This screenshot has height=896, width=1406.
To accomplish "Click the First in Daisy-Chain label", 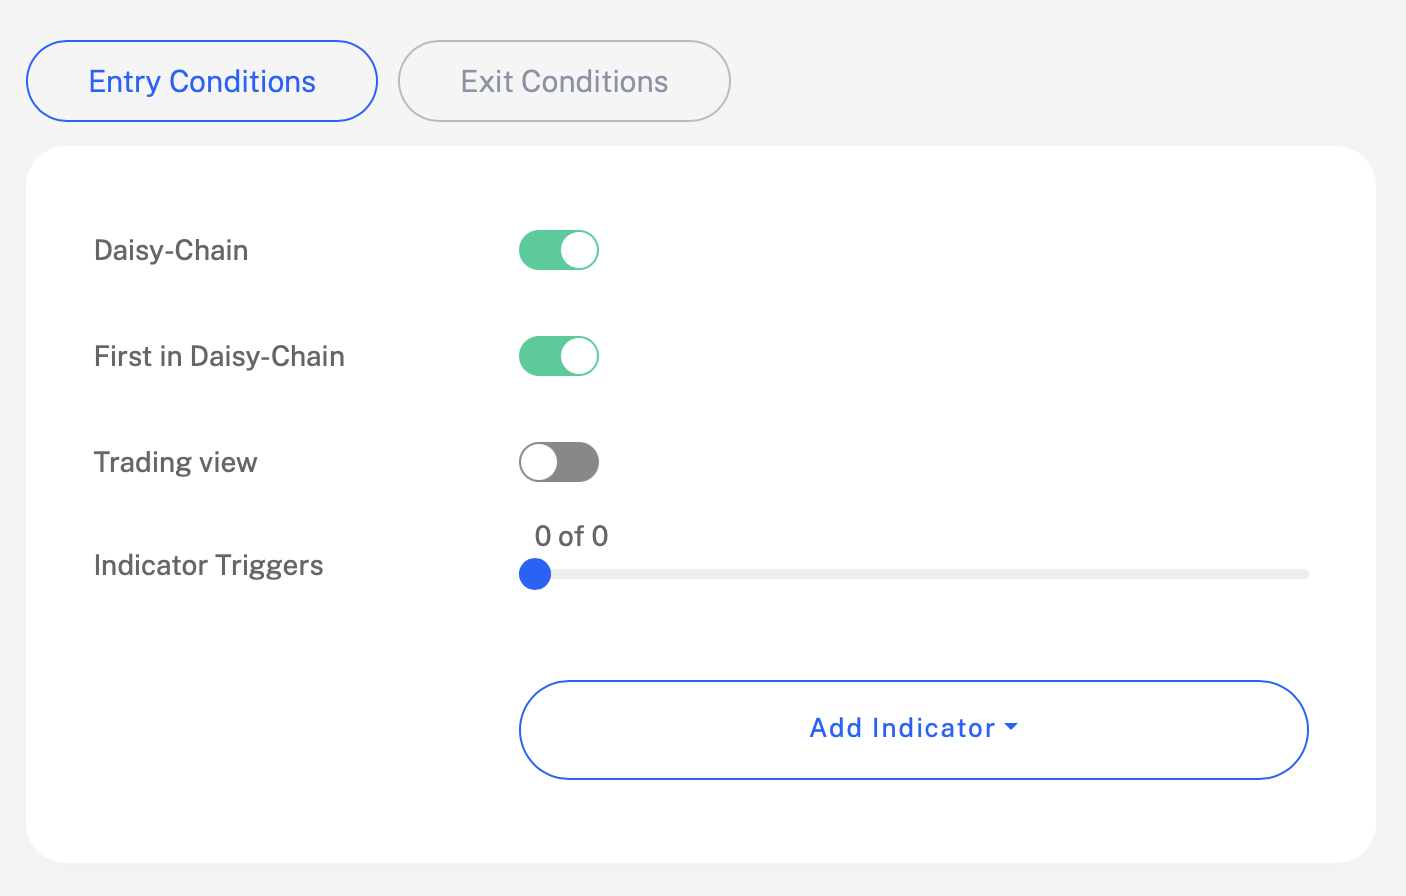I will click(x=219, y=356).
